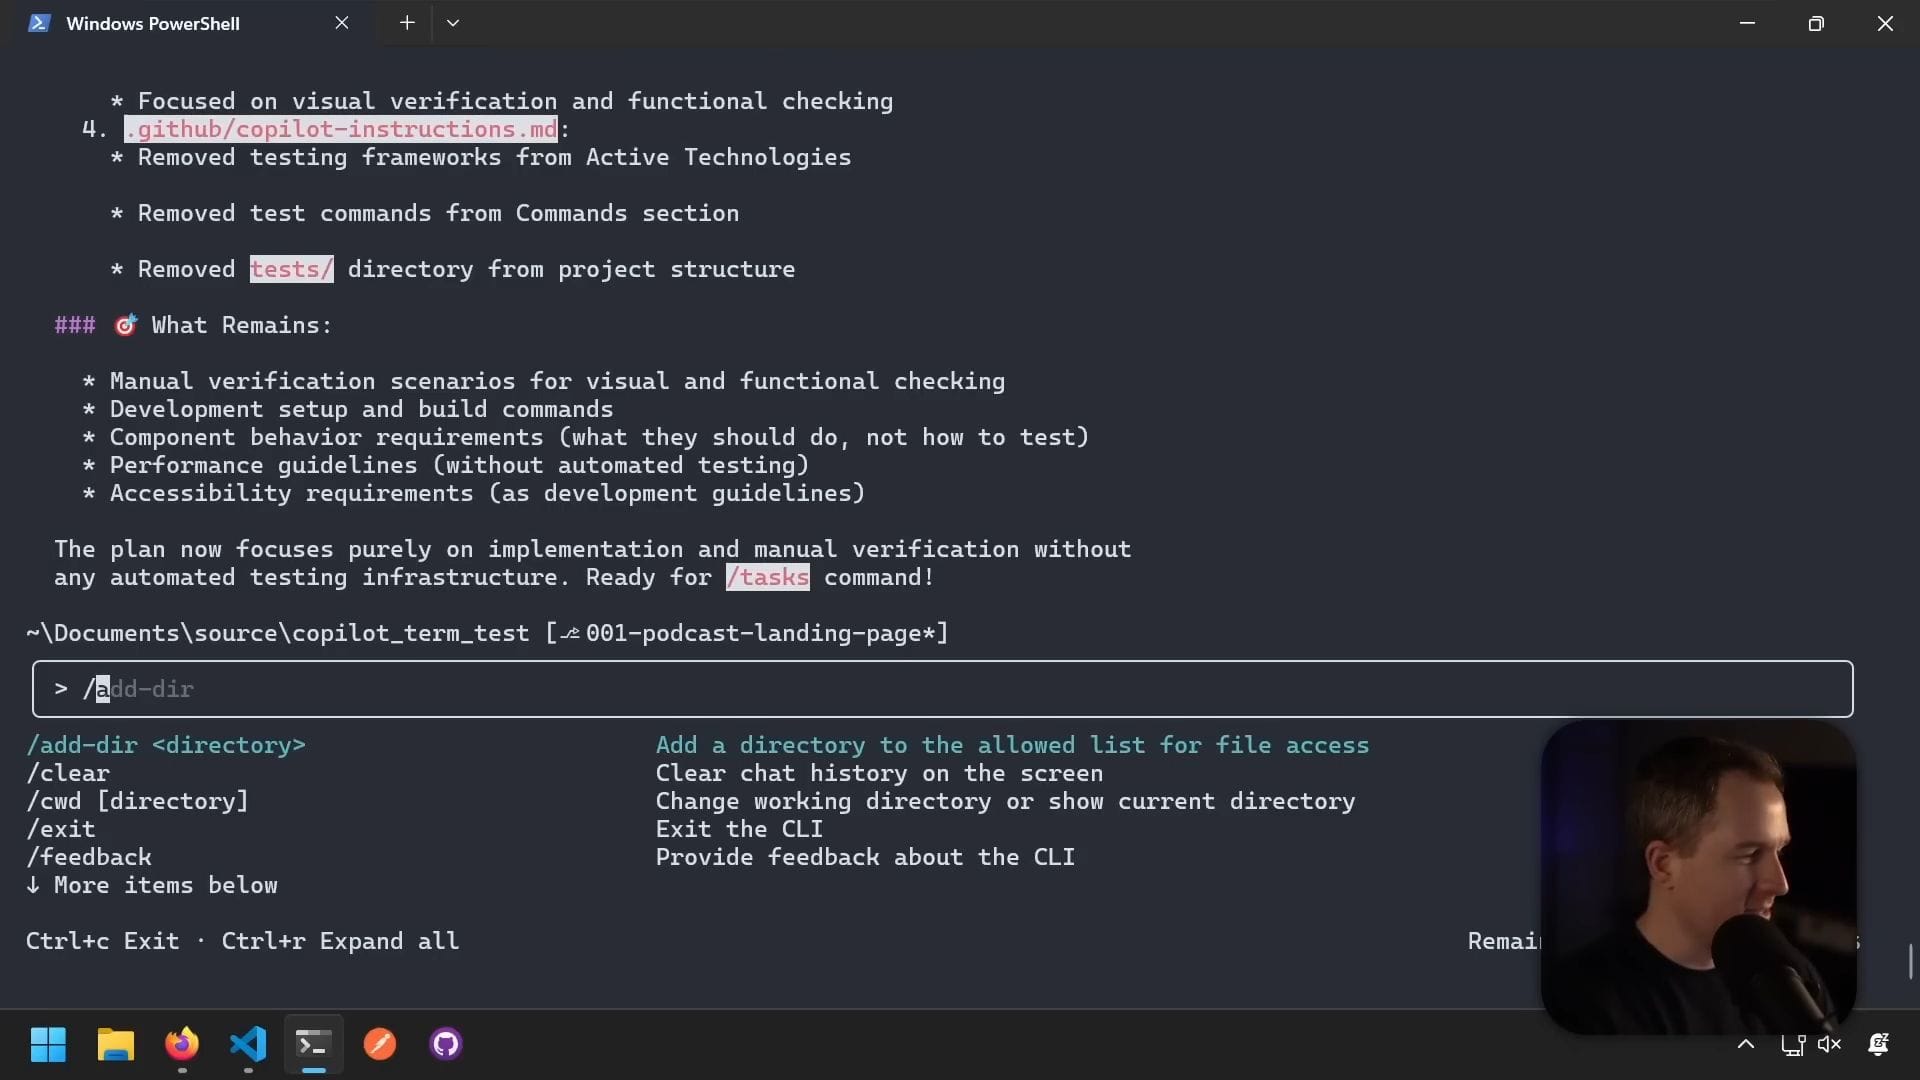Expand the new tab profile dropdown chevron
The height and width of the screenshot is (1080, 1920).
[x=453, y=23]
